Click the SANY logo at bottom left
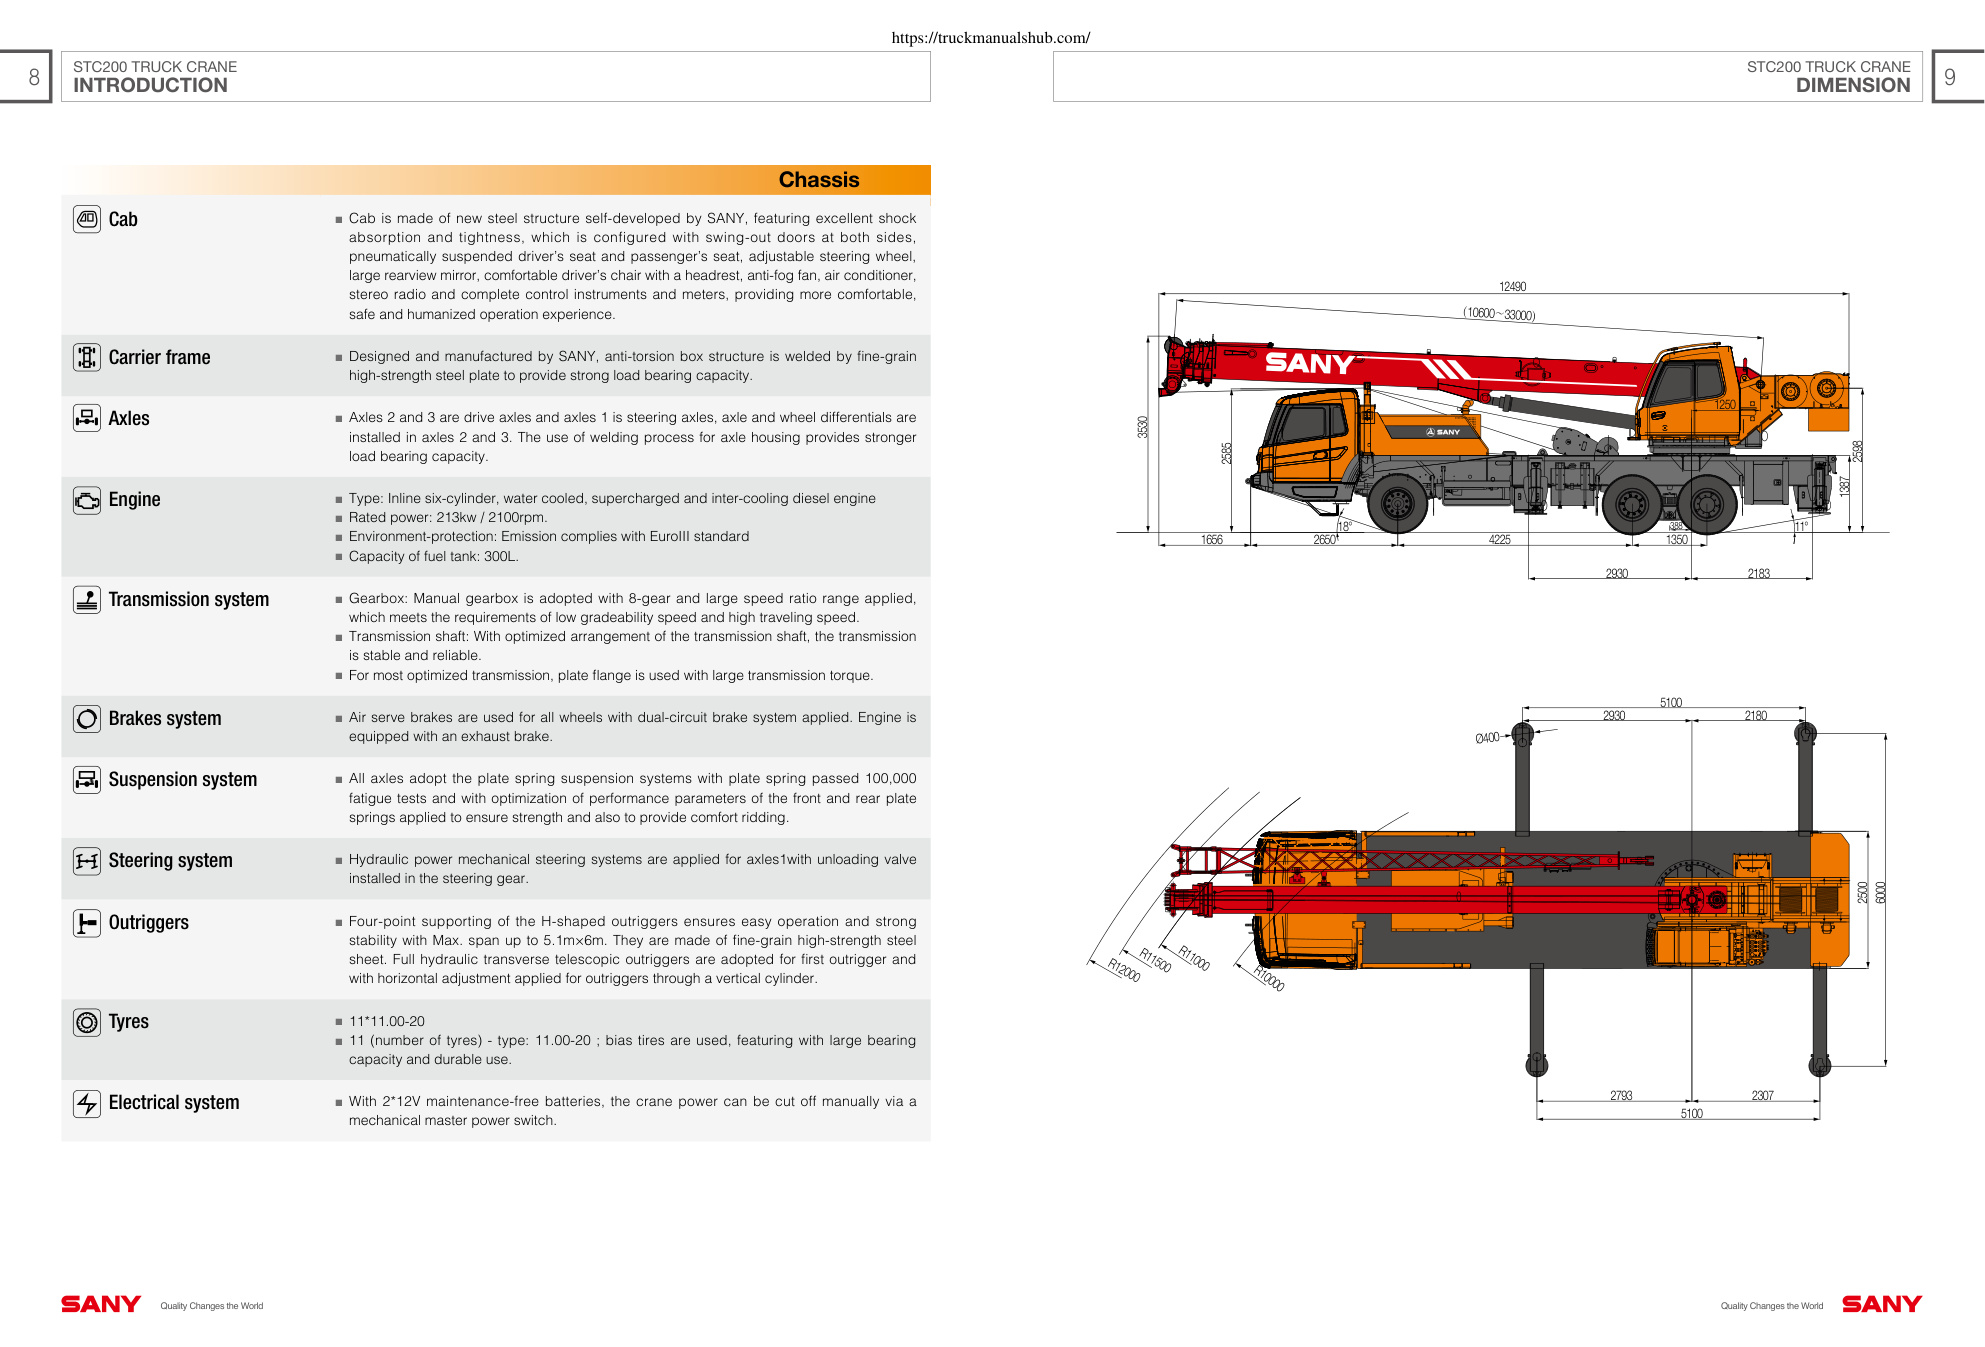 (x=101, y=1304)
